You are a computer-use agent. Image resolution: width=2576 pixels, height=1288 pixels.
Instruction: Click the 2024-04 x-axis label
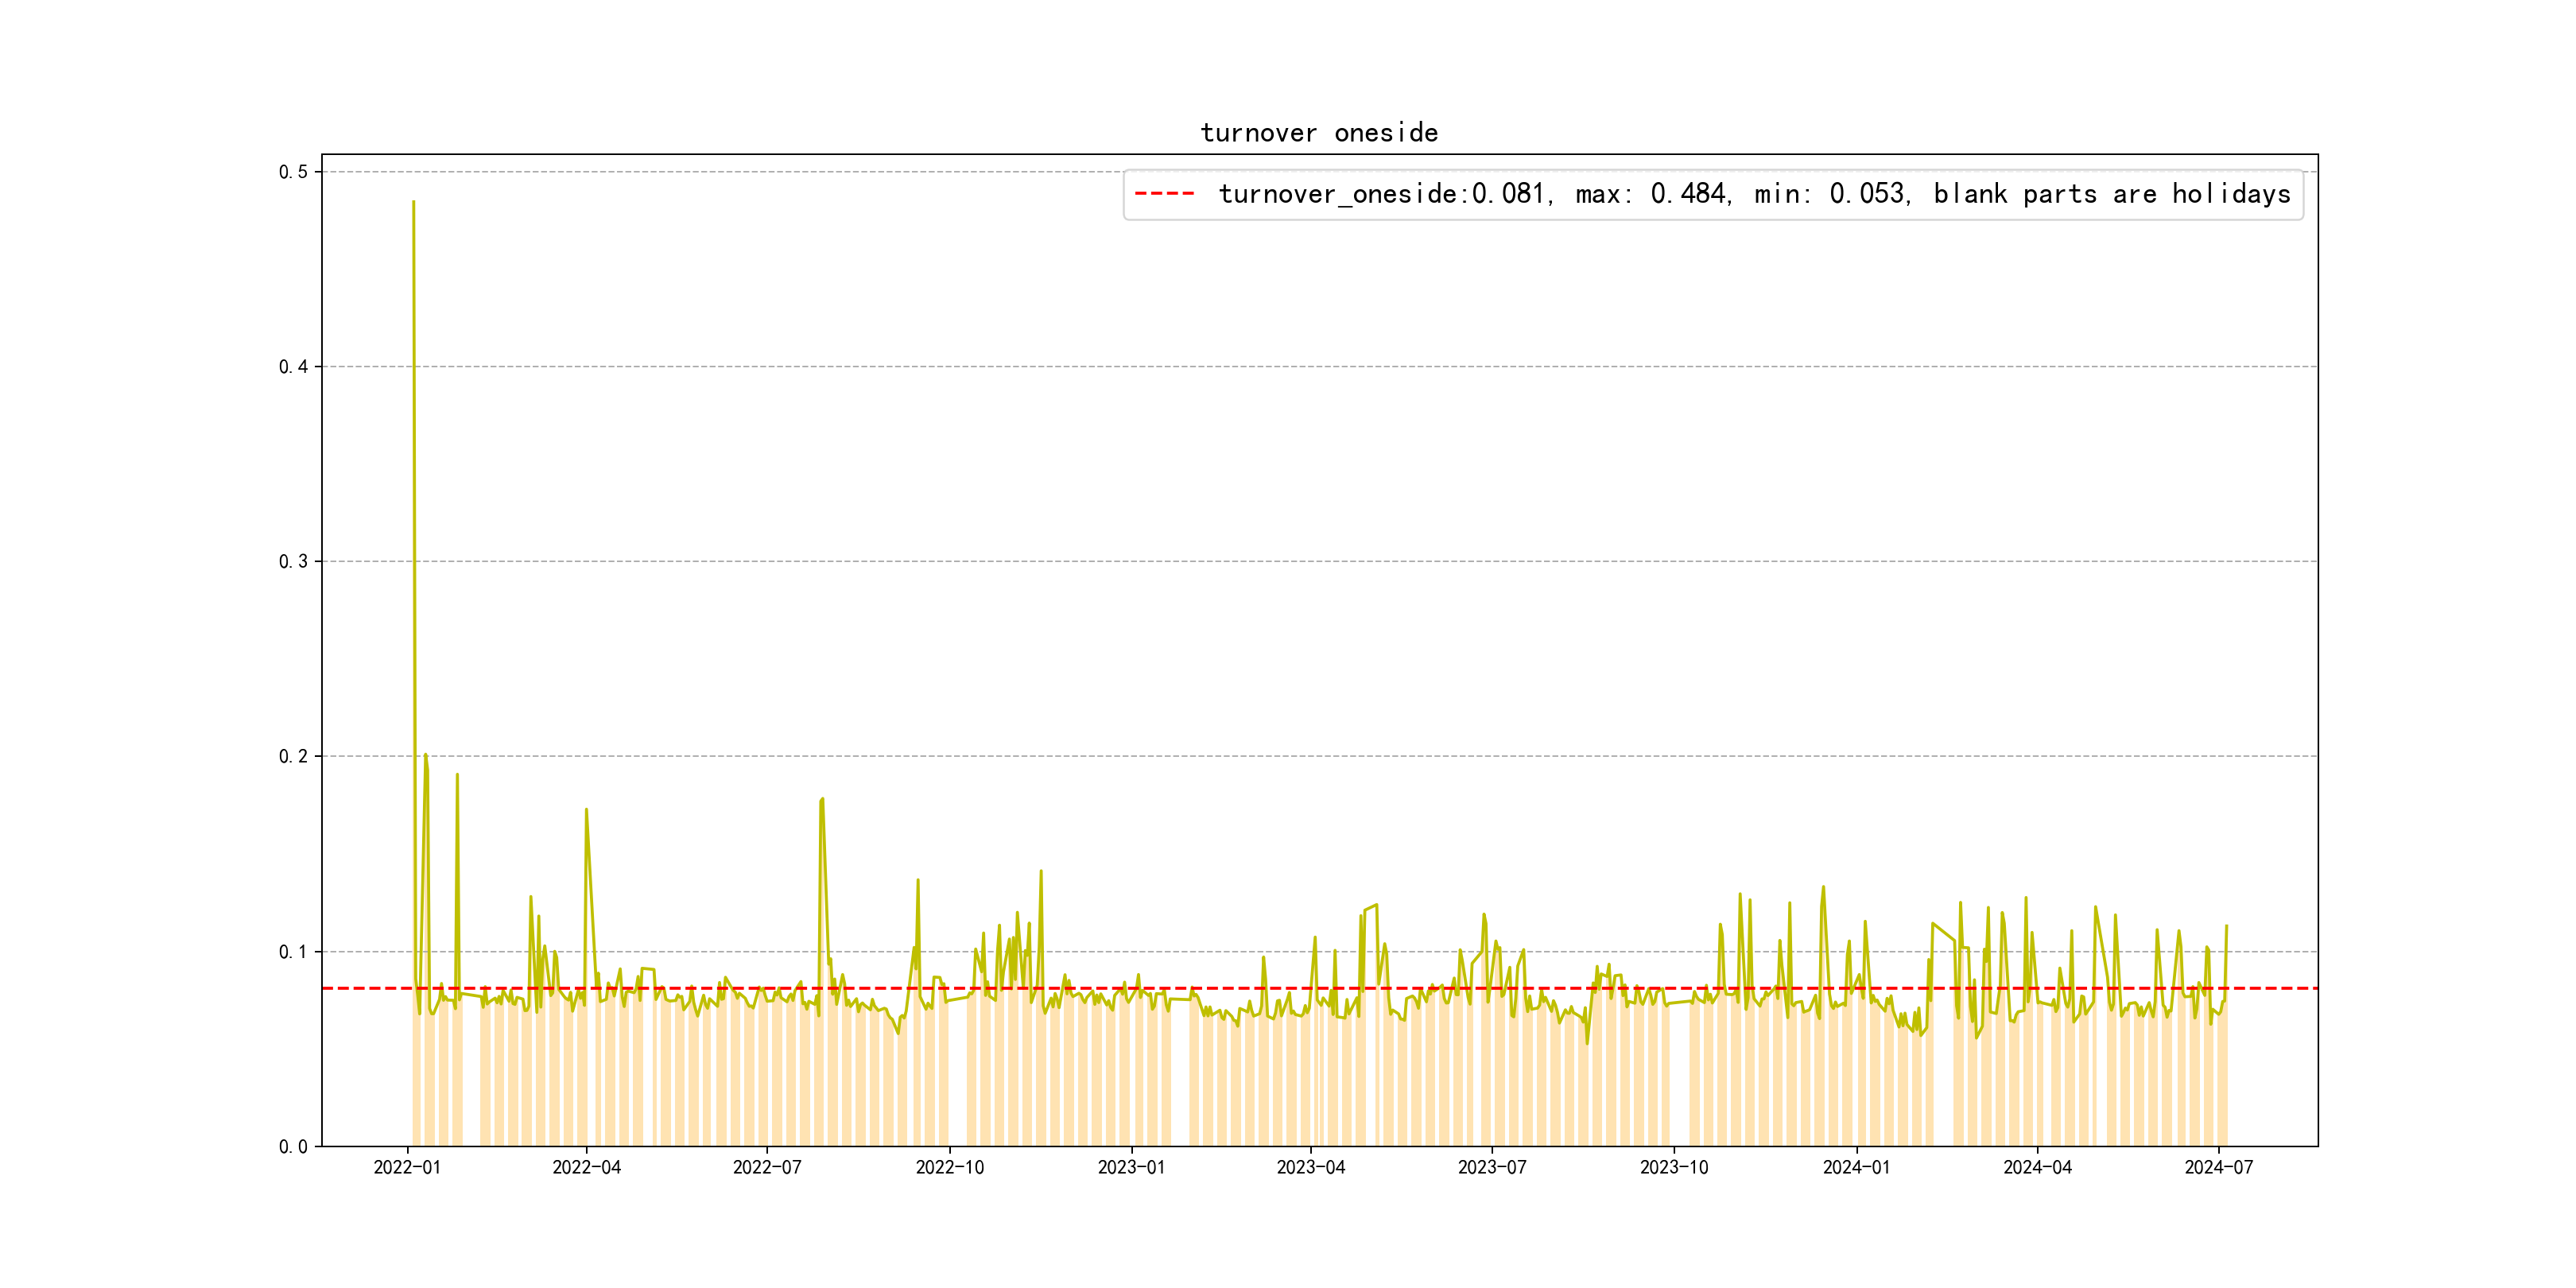click(2037, 1167)
